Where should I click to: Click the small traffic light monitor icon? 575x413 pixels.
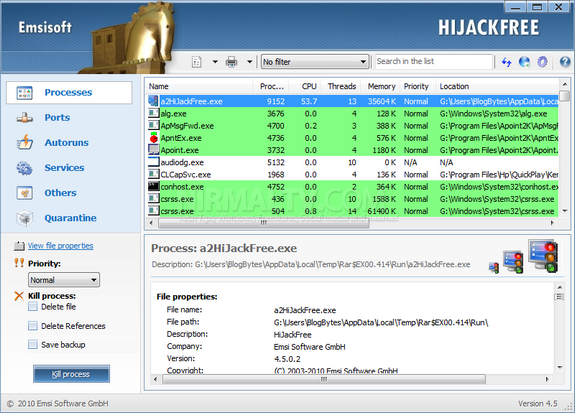[x=494, y=268]
